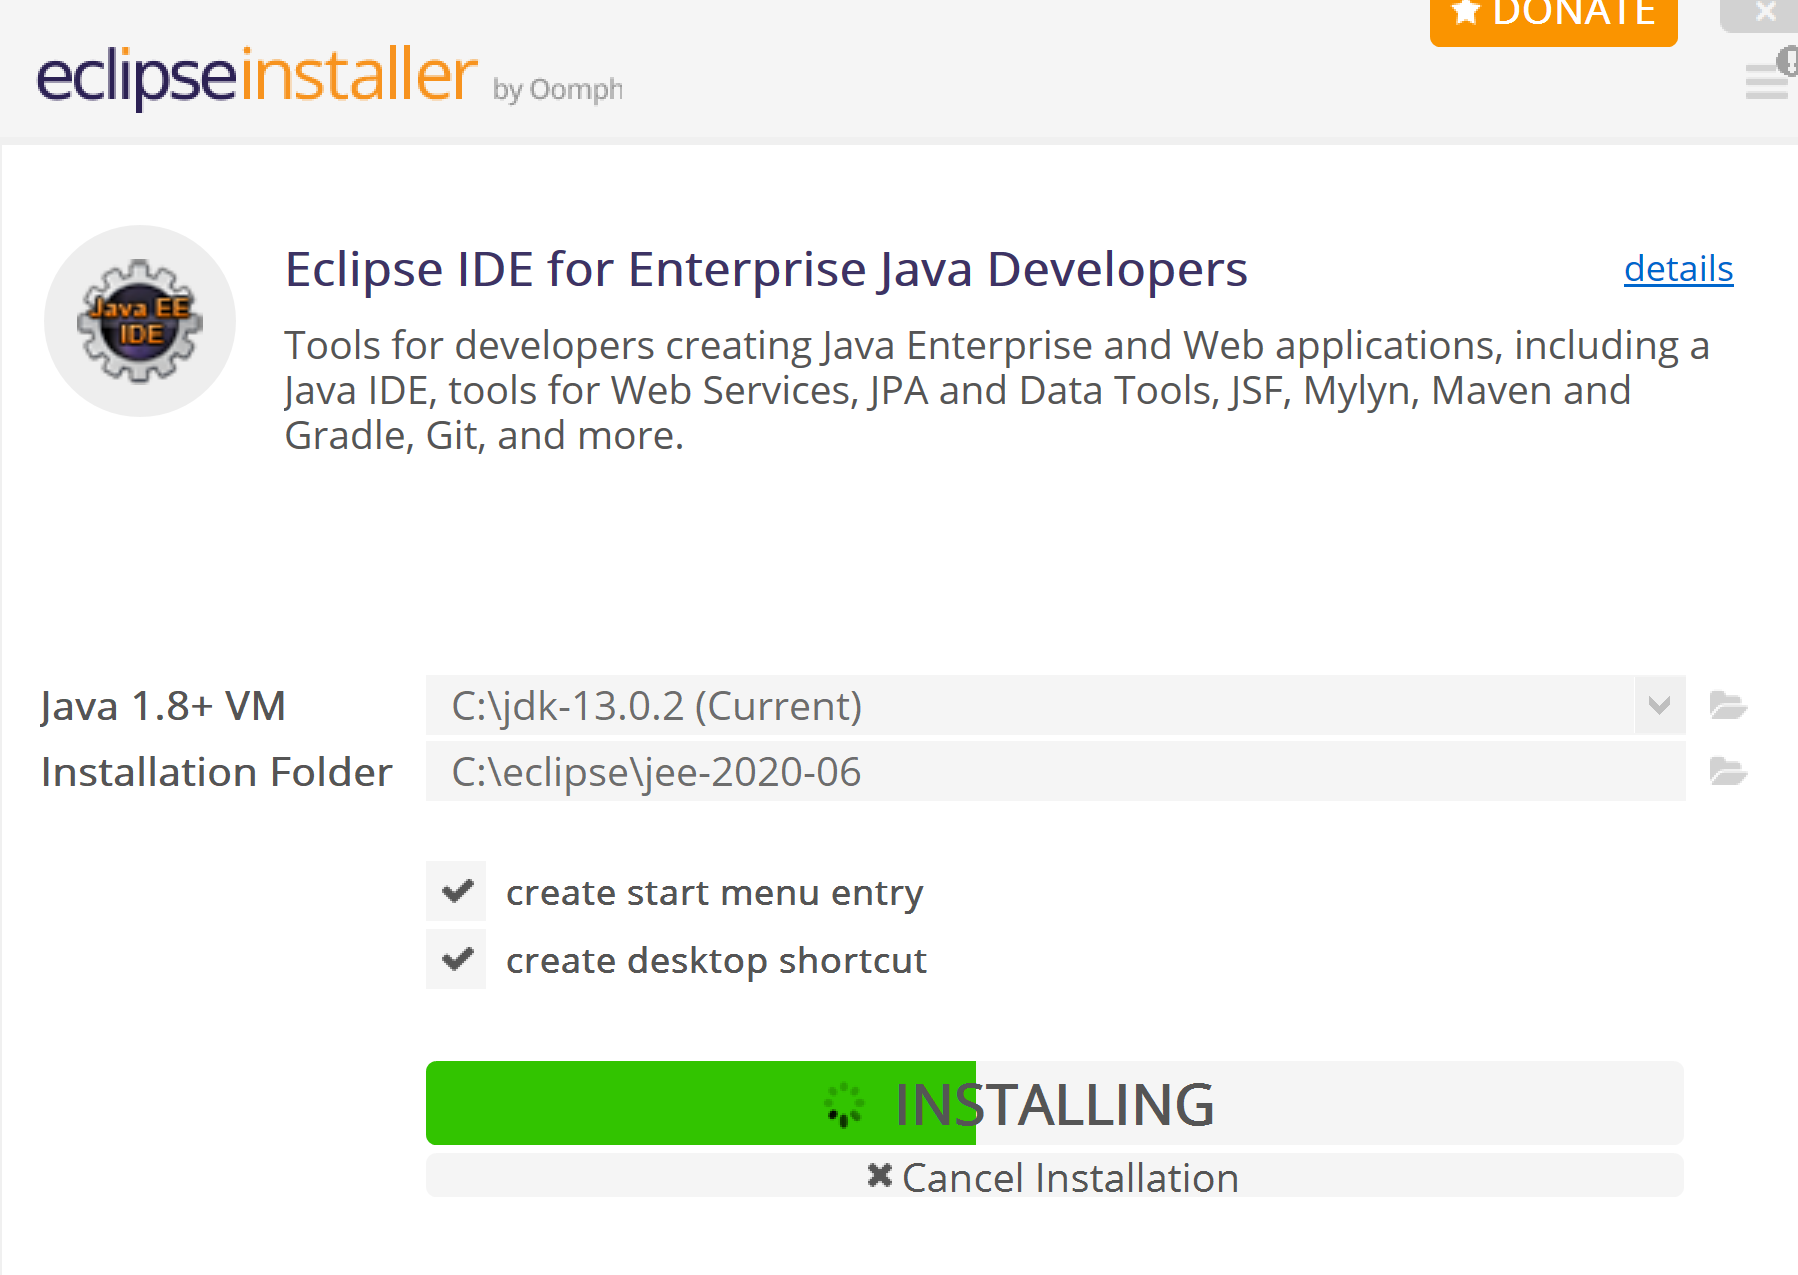Viewport: 1798px width, 1275px height.
Task: Toggle create desktop shortcut checkbox
Action: pyautogui.click(x=456, y=959)
